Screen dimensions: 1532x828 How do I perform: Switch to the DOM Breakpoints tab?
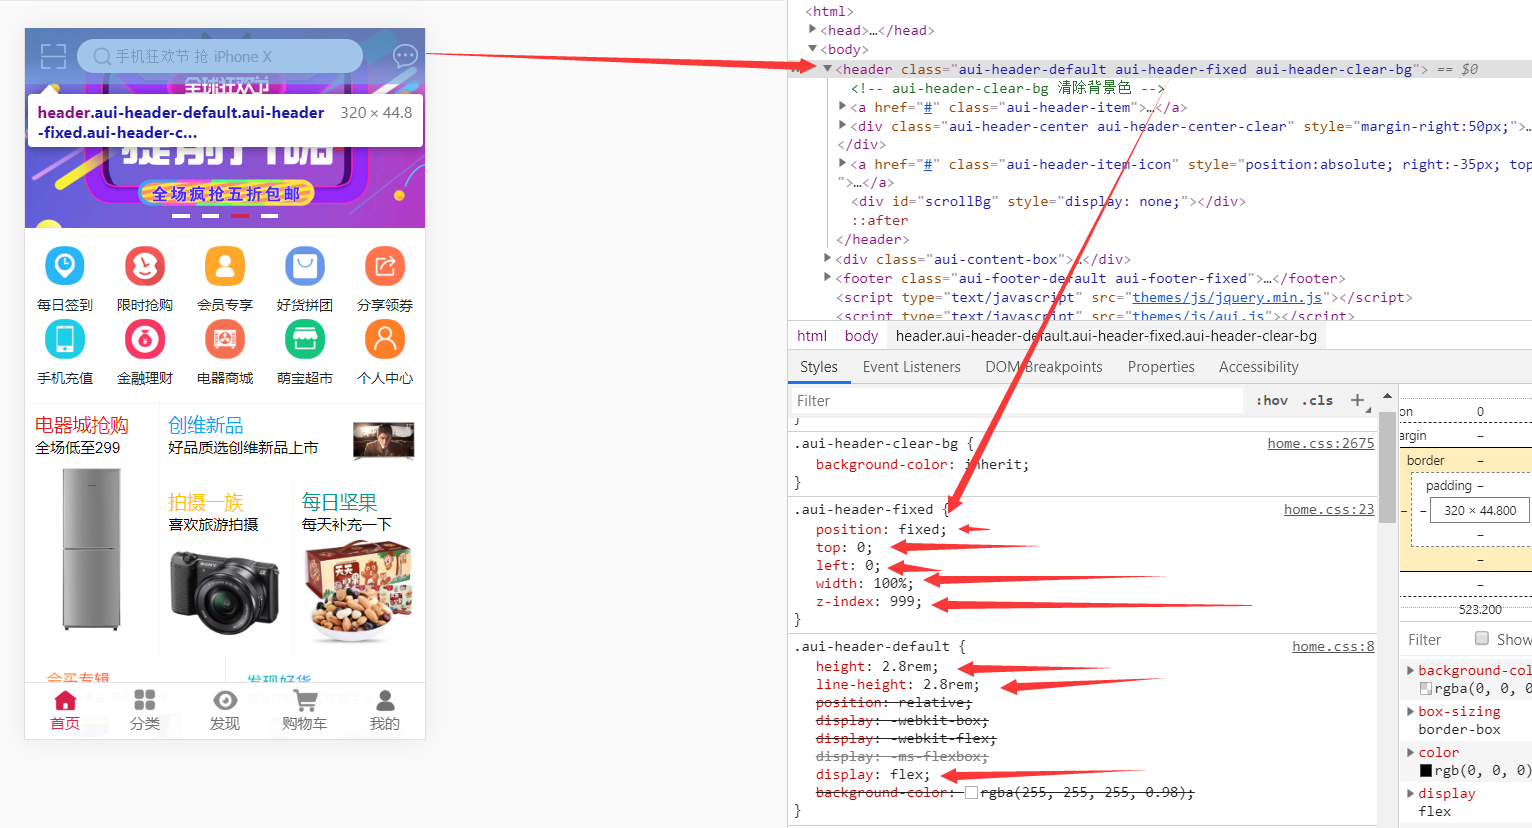tap(1044, 367)
